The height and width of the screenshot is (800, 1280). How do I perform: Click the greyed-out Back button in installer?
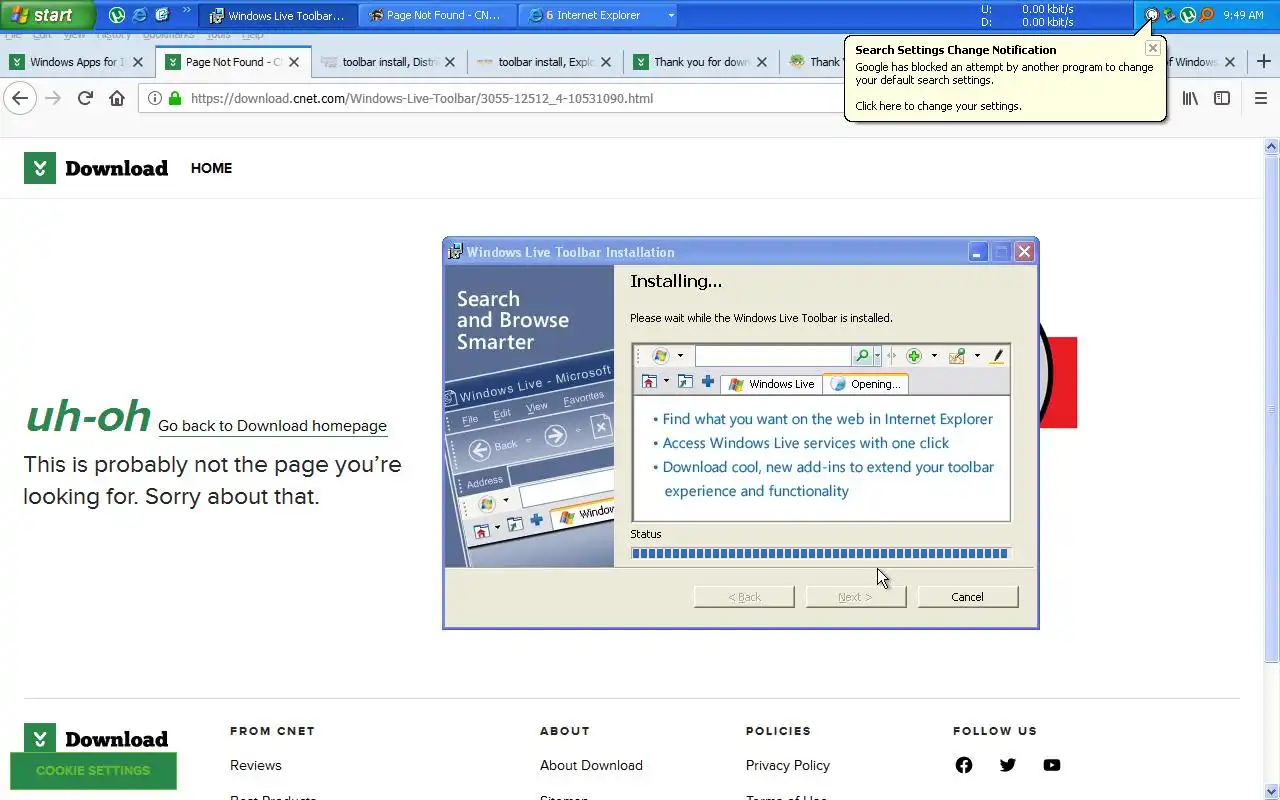click(x=744, y=597)
